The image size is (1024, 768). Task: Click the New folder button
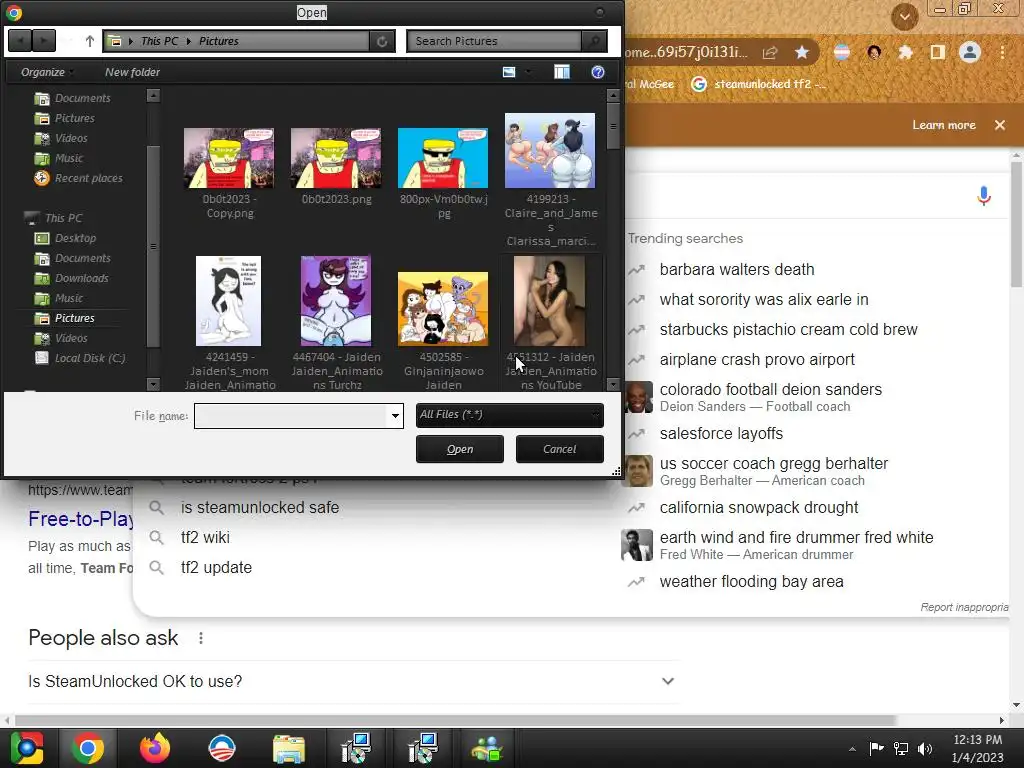132,72
